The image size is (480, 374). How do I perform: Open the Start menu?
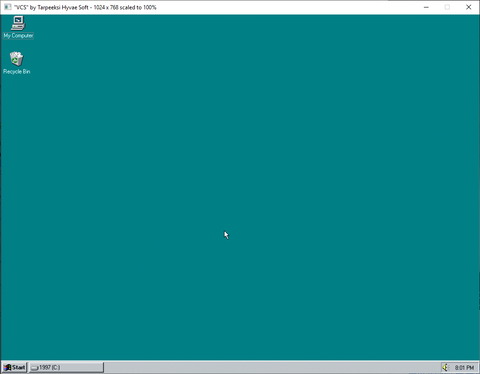14,367
